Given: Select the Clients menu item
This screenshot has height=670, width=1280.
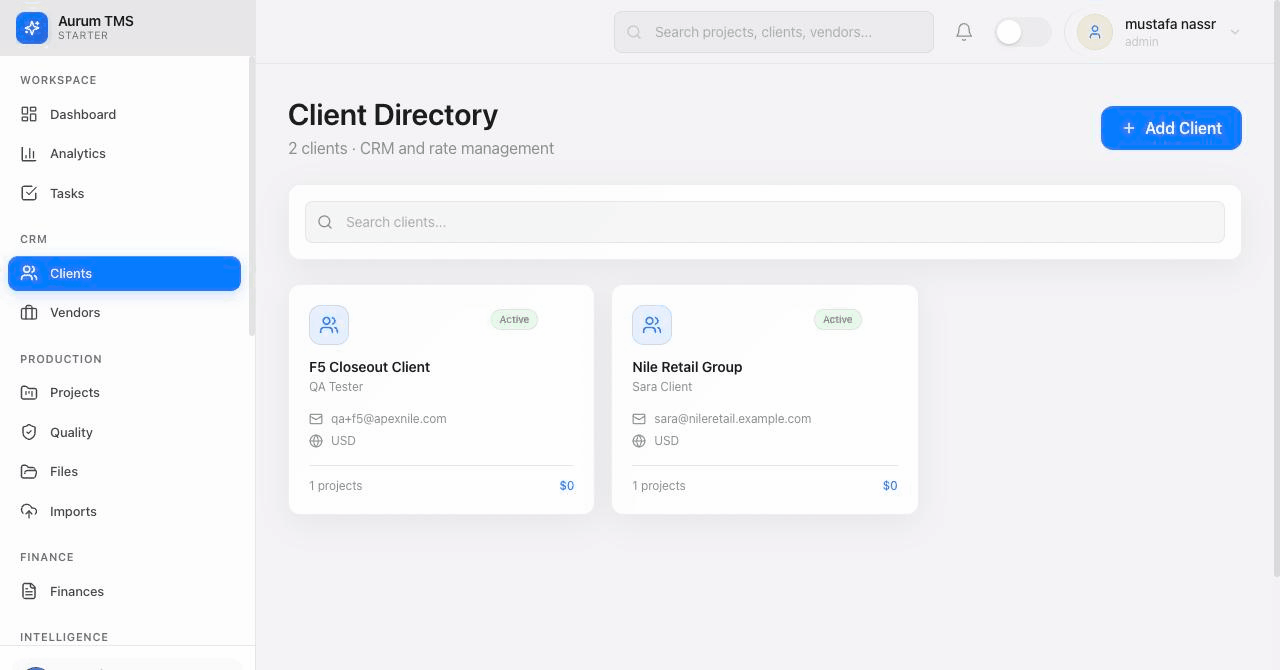Looking at the screenshot, I should (x=124, y=273).
